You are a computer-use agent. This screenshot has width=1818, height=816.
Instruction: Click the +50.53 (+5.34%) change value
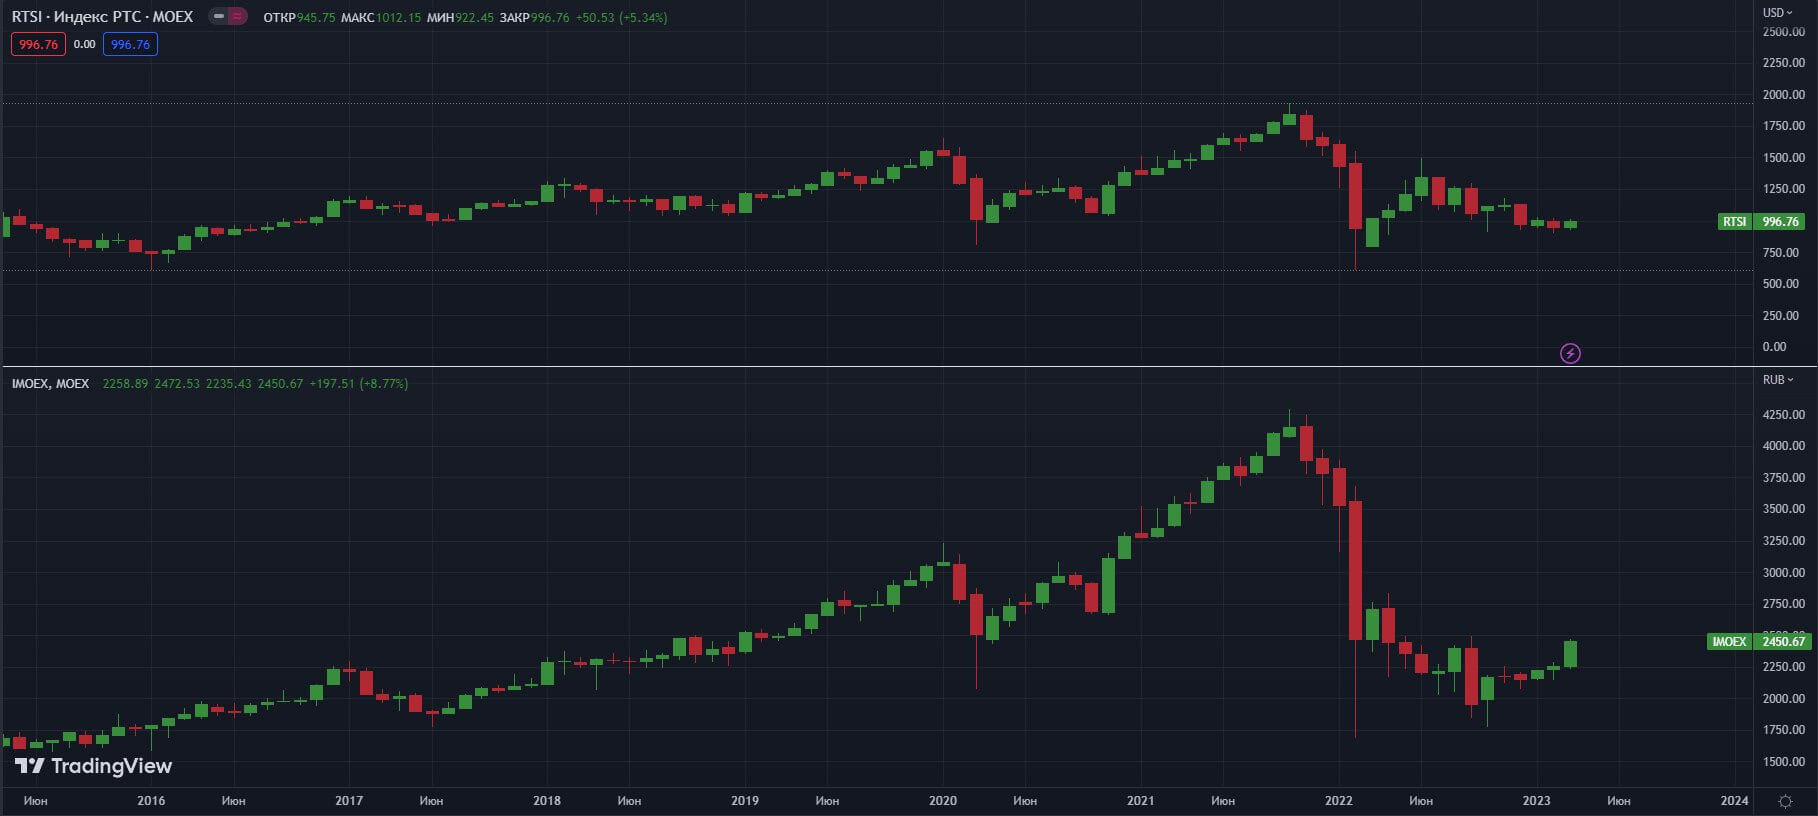(x=621, y=18)
